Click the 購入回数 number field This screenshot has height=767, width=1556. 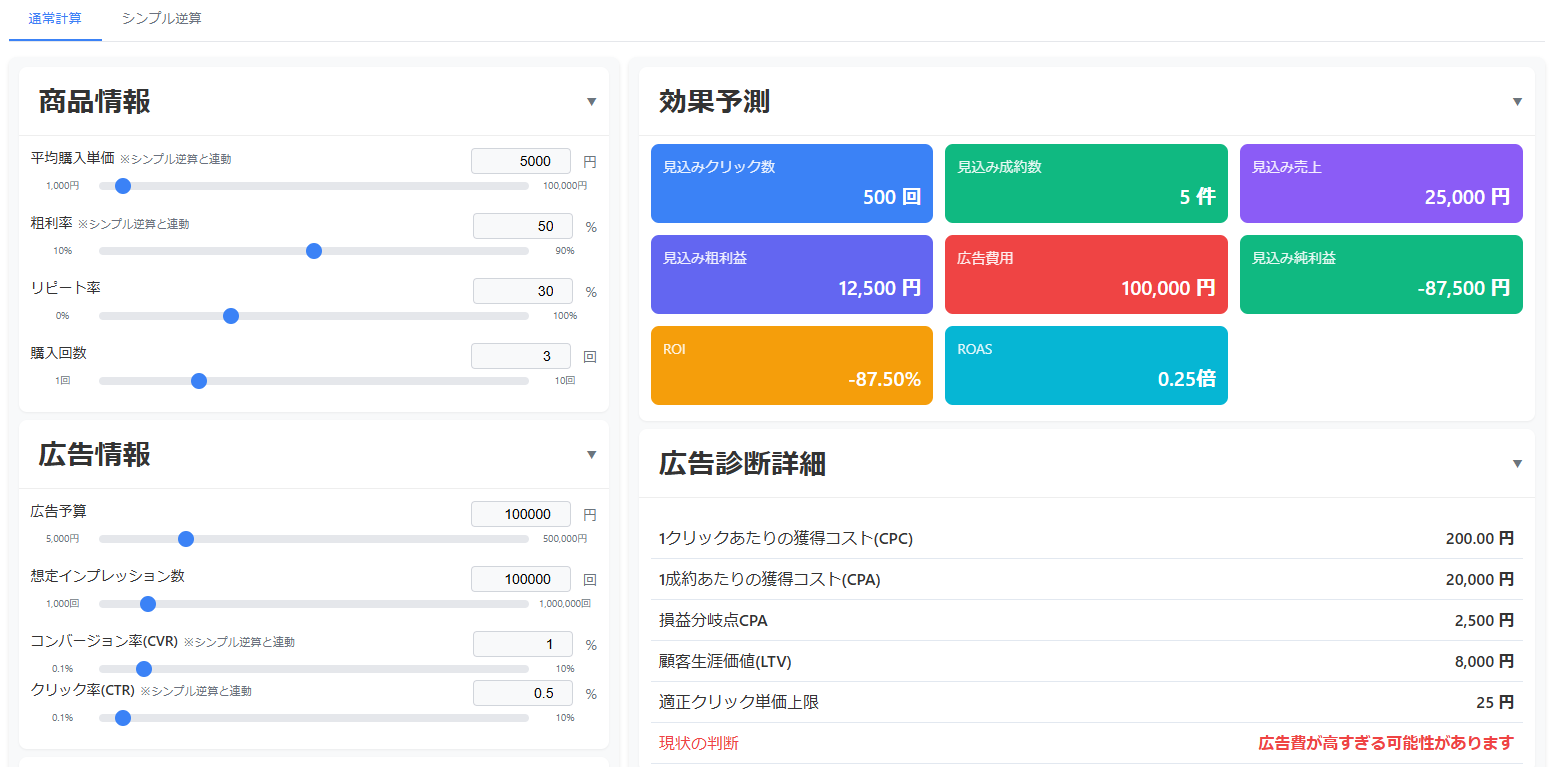521,356
